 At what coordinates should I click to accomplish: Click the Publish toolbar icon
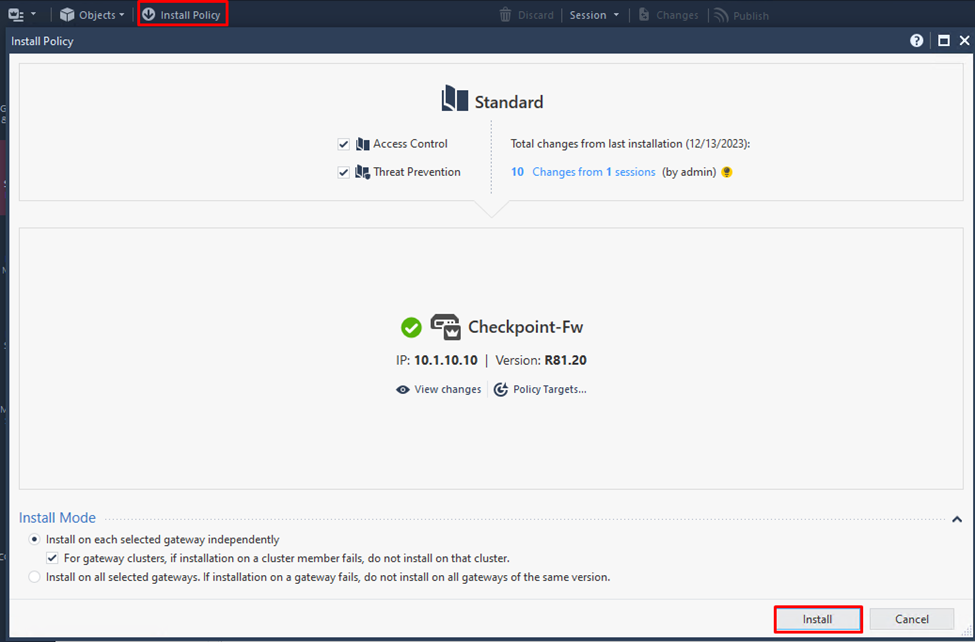720,15
